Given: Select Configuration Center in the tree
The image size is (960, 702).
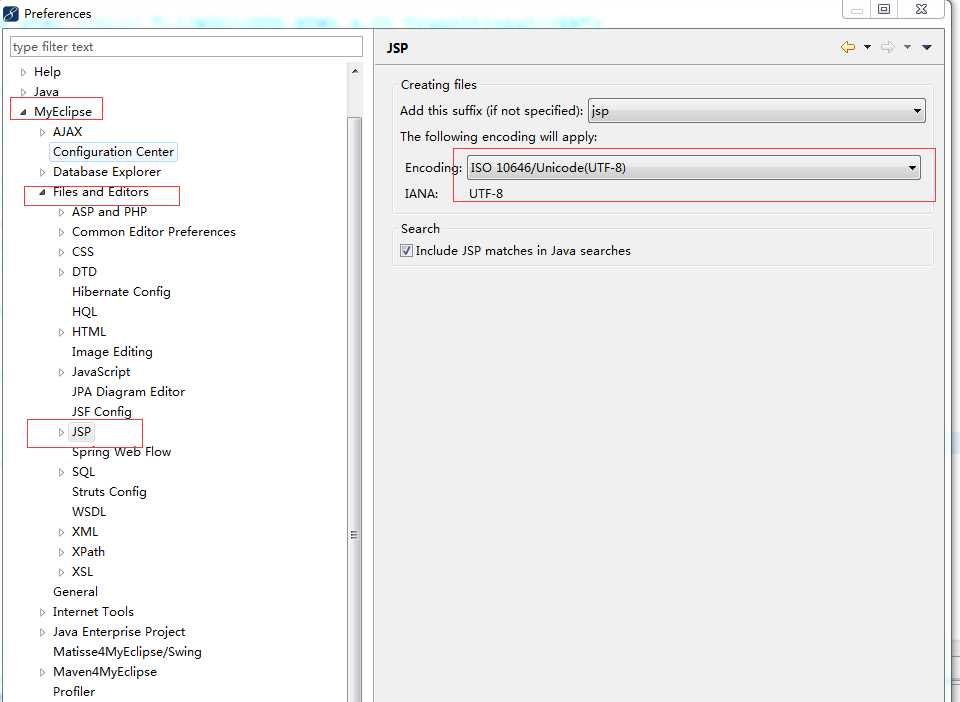Looking at the screenshot, I should 113,152.
